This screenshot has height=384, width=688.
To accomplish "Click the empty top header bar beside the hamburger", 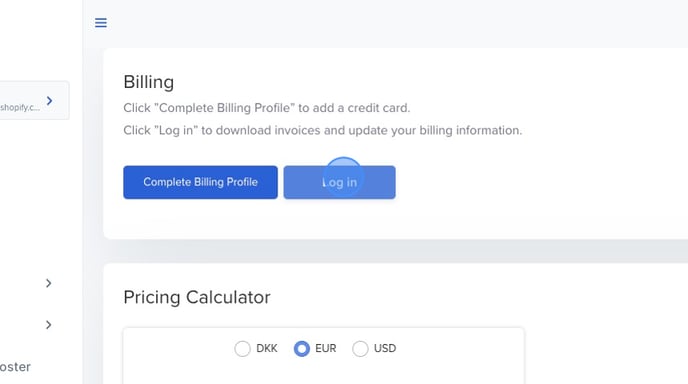I will point(395,23).
